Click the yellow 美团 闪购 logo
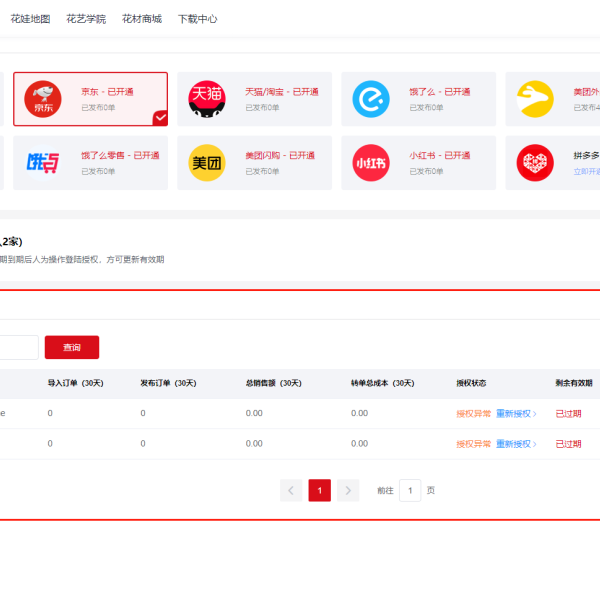This screenshot has width=600, height=600. click(207, 163)
